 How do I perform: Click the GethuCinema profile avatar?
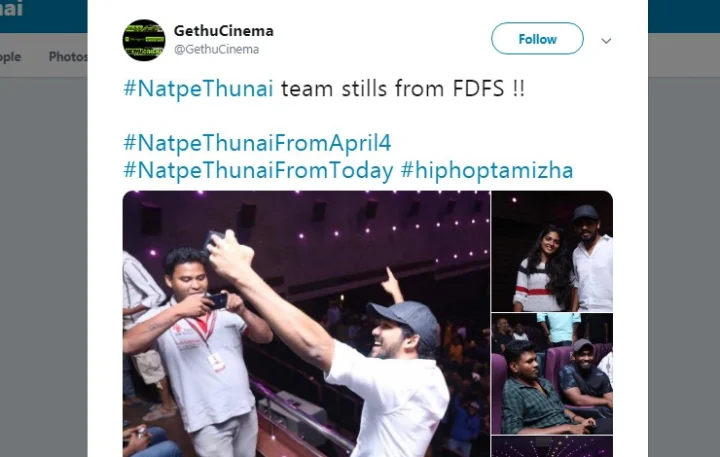[x=144, y=40]
